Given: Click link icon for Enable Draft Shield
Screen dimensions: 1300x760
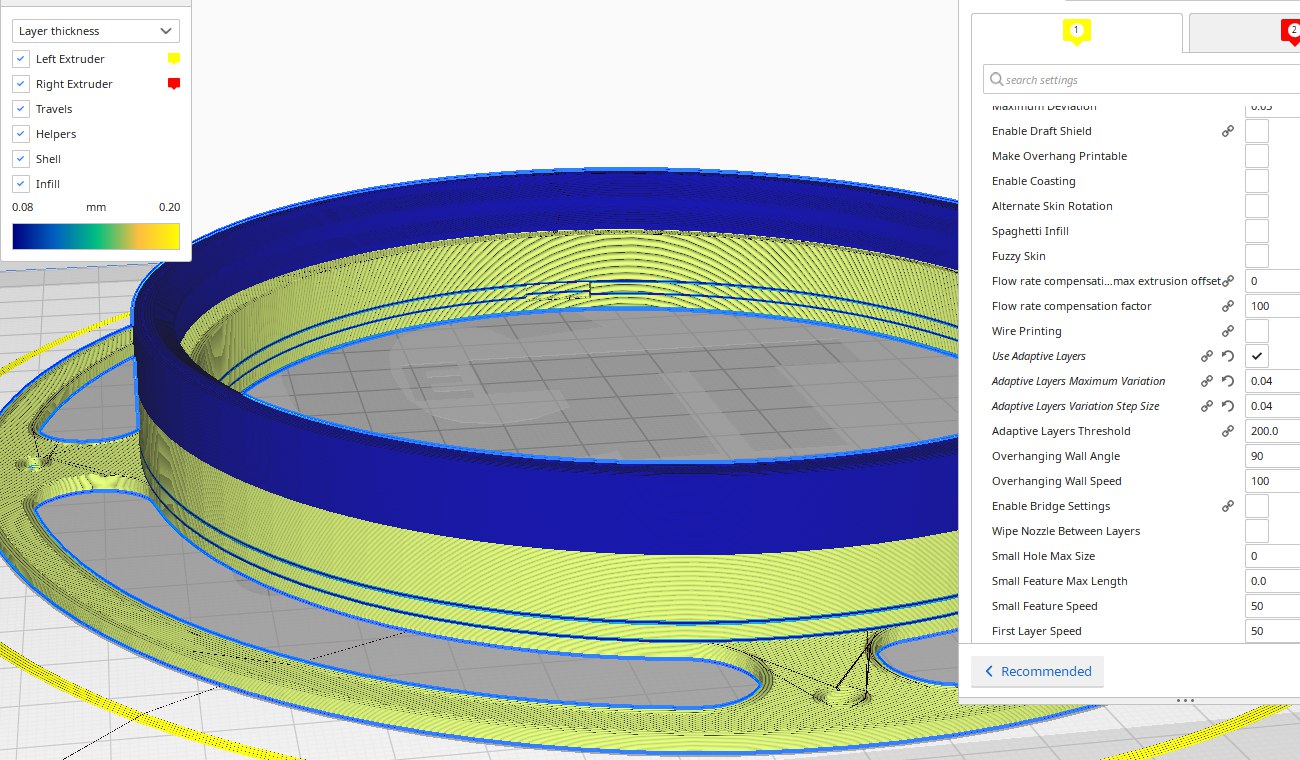Looking at the screenshot, I should [x=1228, y=131].
